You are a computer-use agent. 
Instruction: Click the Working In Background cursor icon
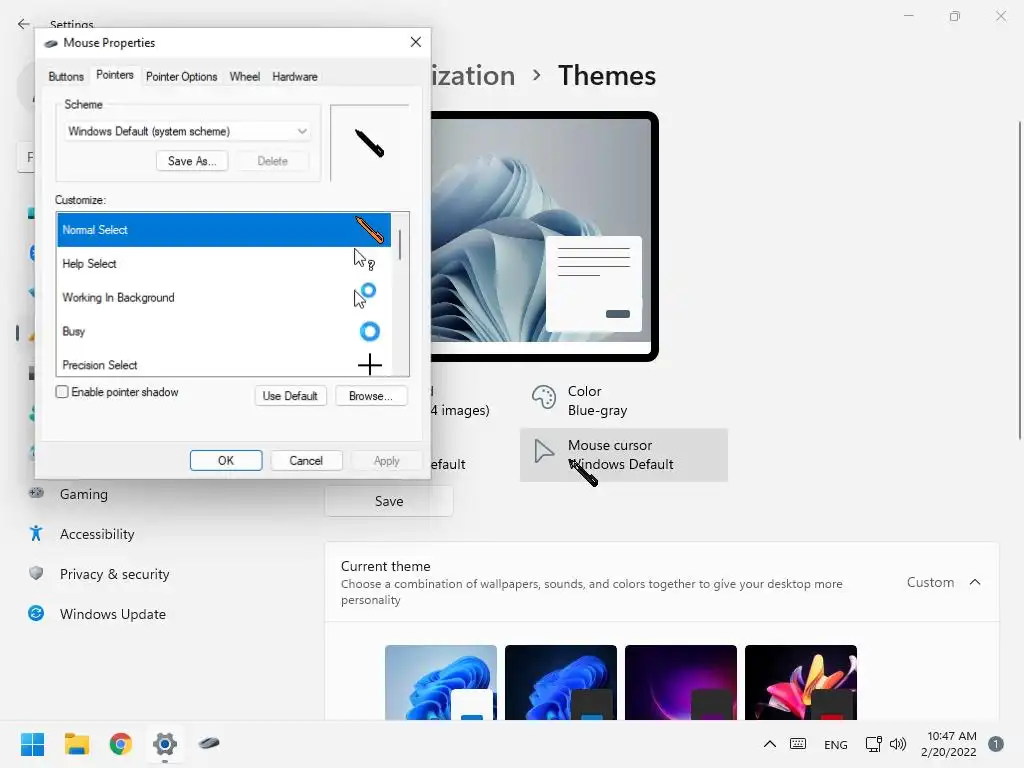[364, 295]
